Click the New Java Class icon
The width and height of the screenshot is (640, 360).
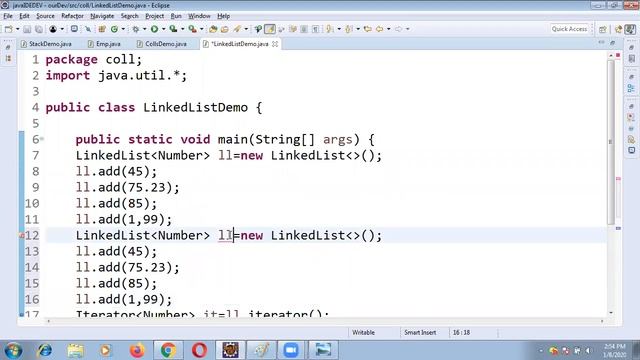[114, 29]
